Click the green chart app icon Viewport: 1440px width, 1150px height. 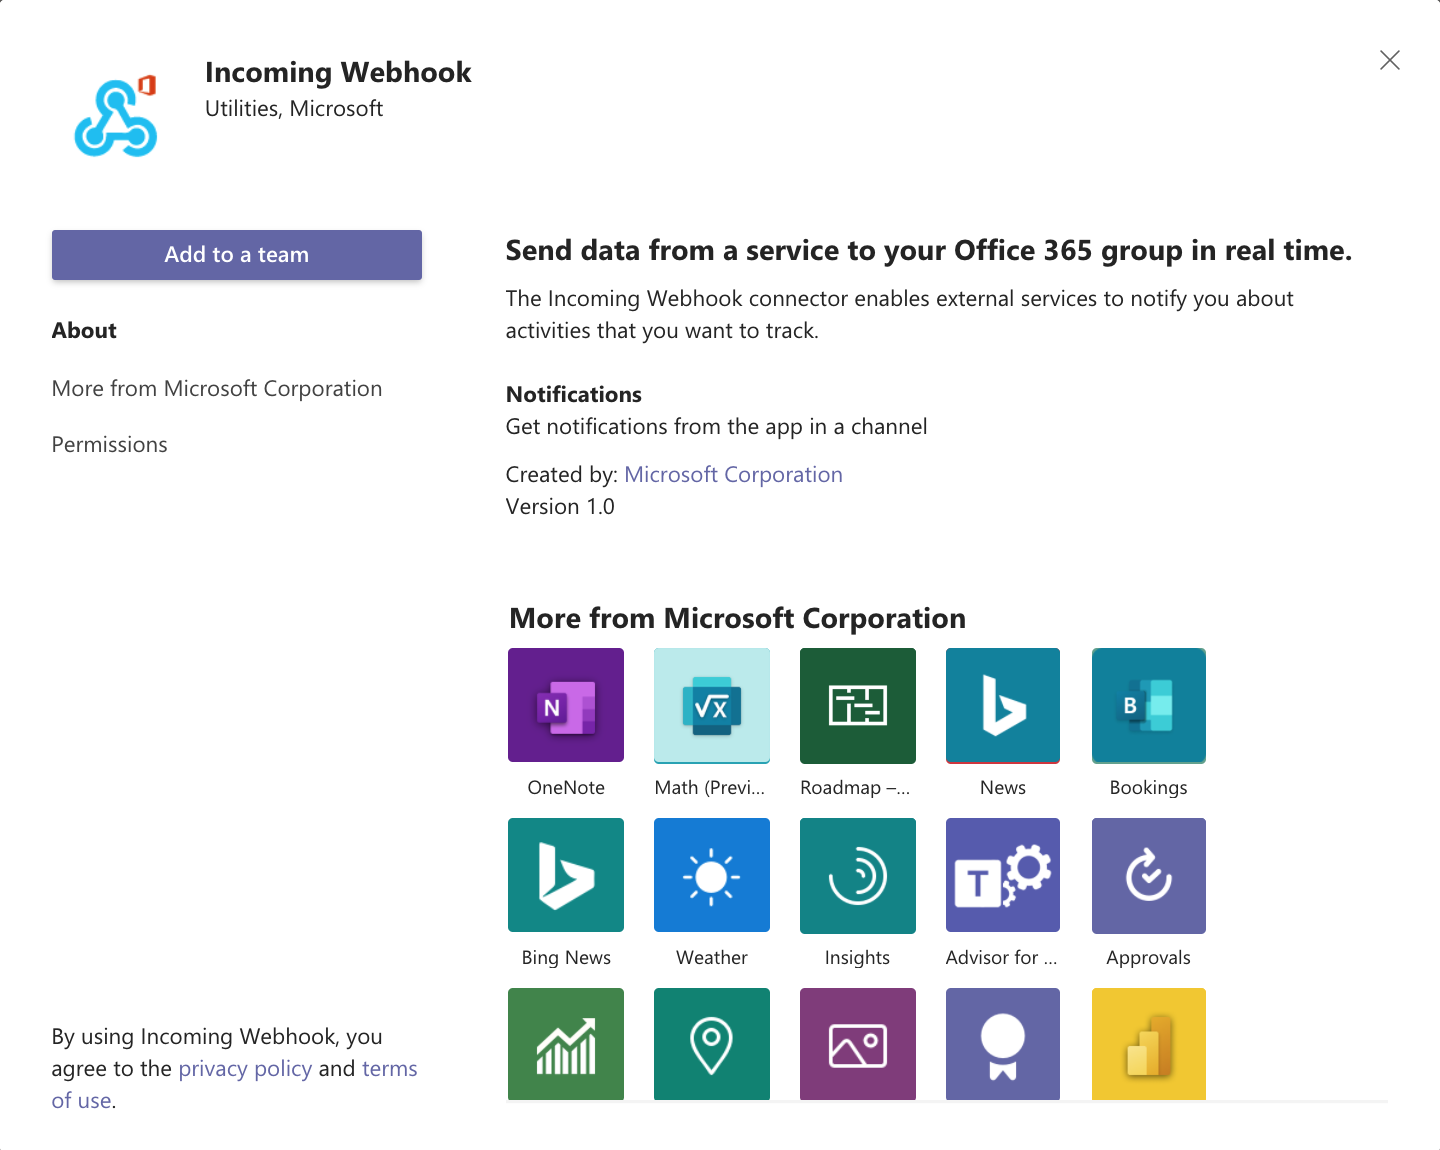tap(566, 1044)
